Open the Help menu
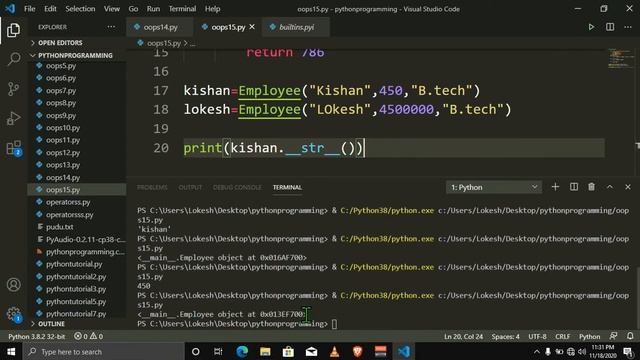 [212, 9]
